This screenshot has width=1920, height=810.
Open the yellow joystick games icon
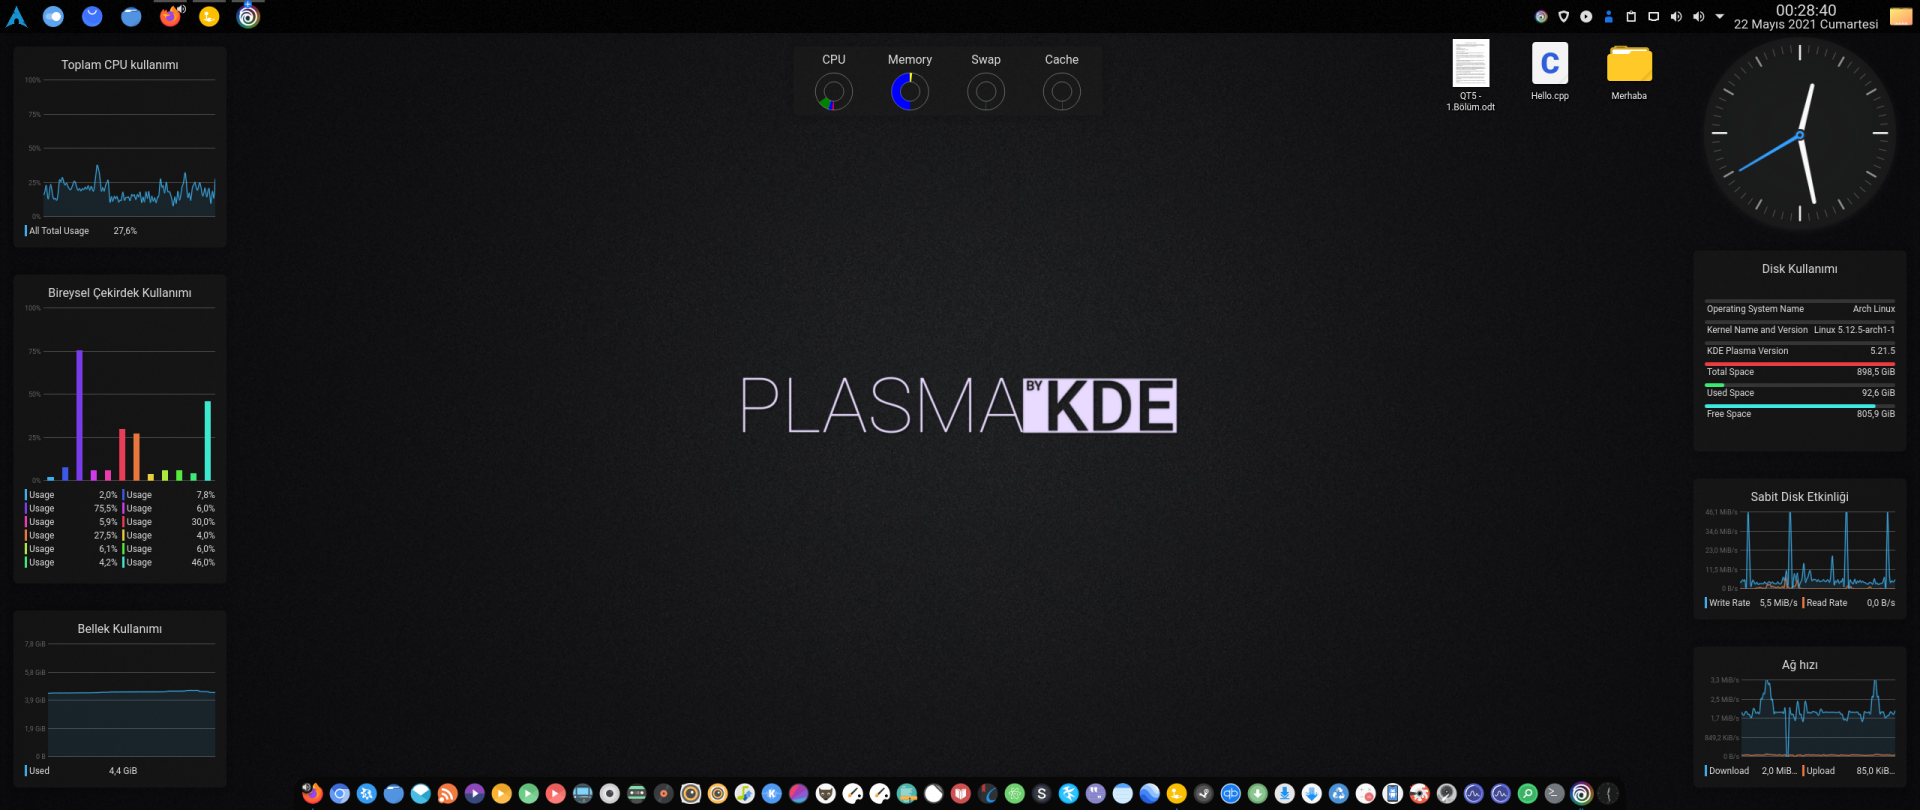pos(1177,793)
